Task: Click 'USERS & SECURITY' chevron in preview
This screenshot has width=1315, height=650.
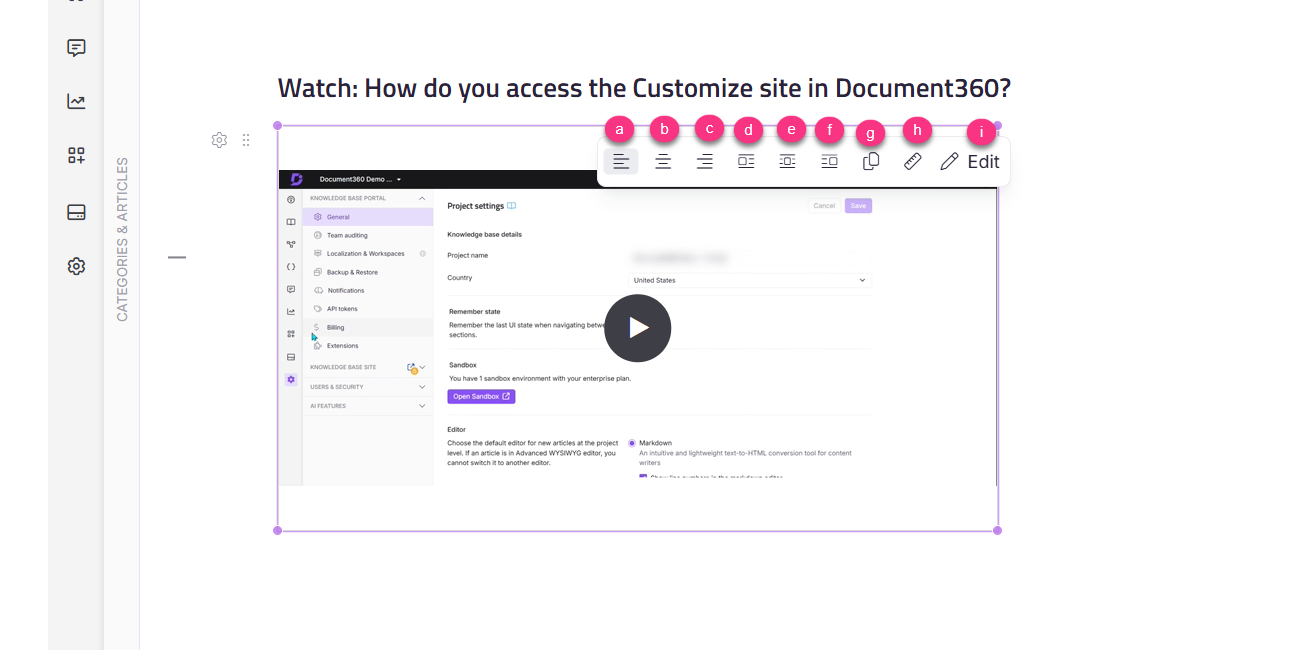Action: (x=423, y=387)
